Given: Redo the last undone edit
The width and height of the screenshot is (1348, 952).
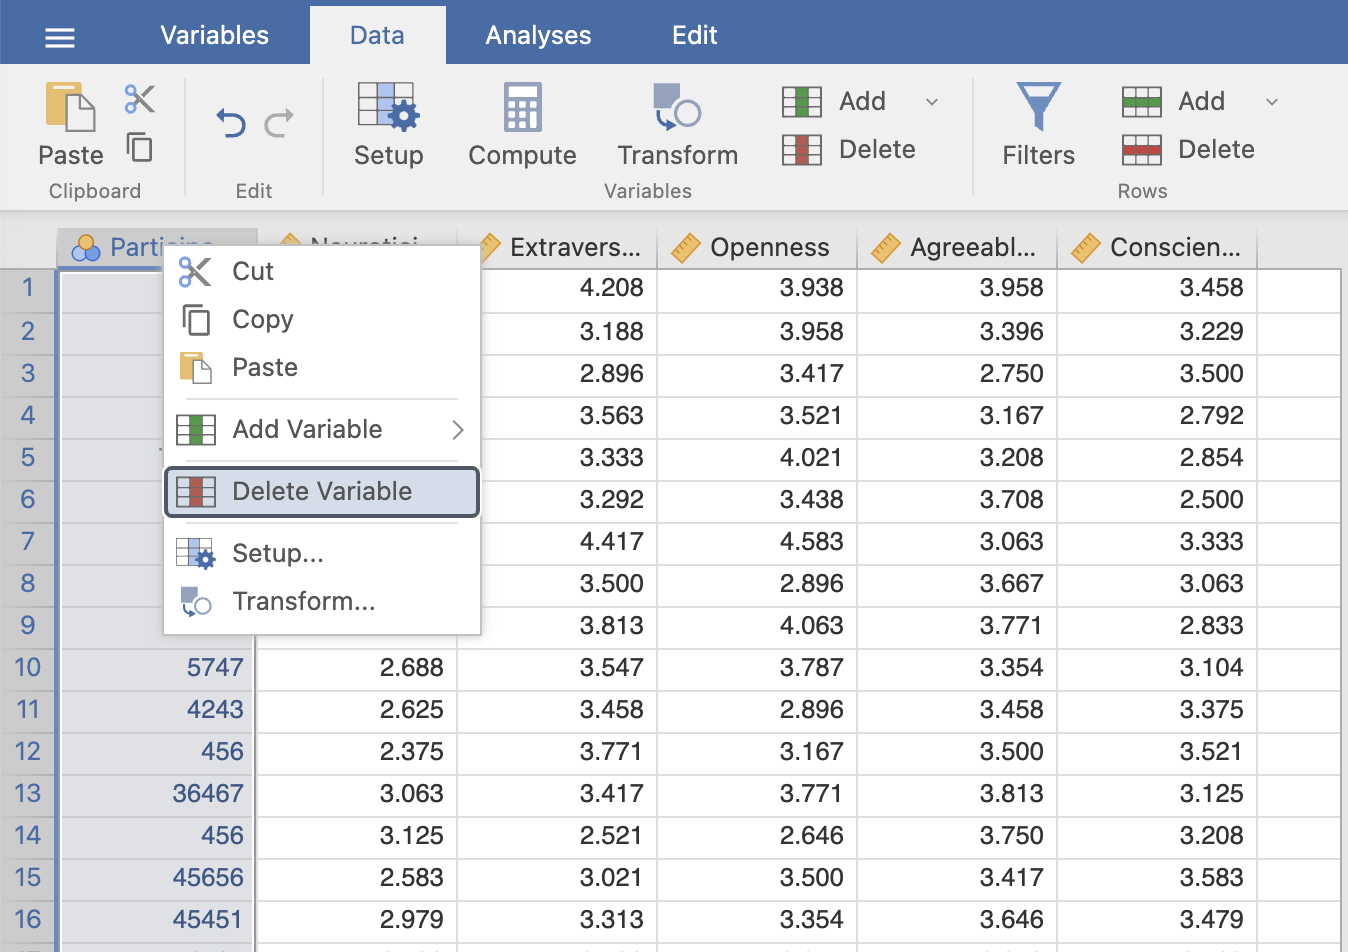Looking at the screenshot, I should [279, 123].
